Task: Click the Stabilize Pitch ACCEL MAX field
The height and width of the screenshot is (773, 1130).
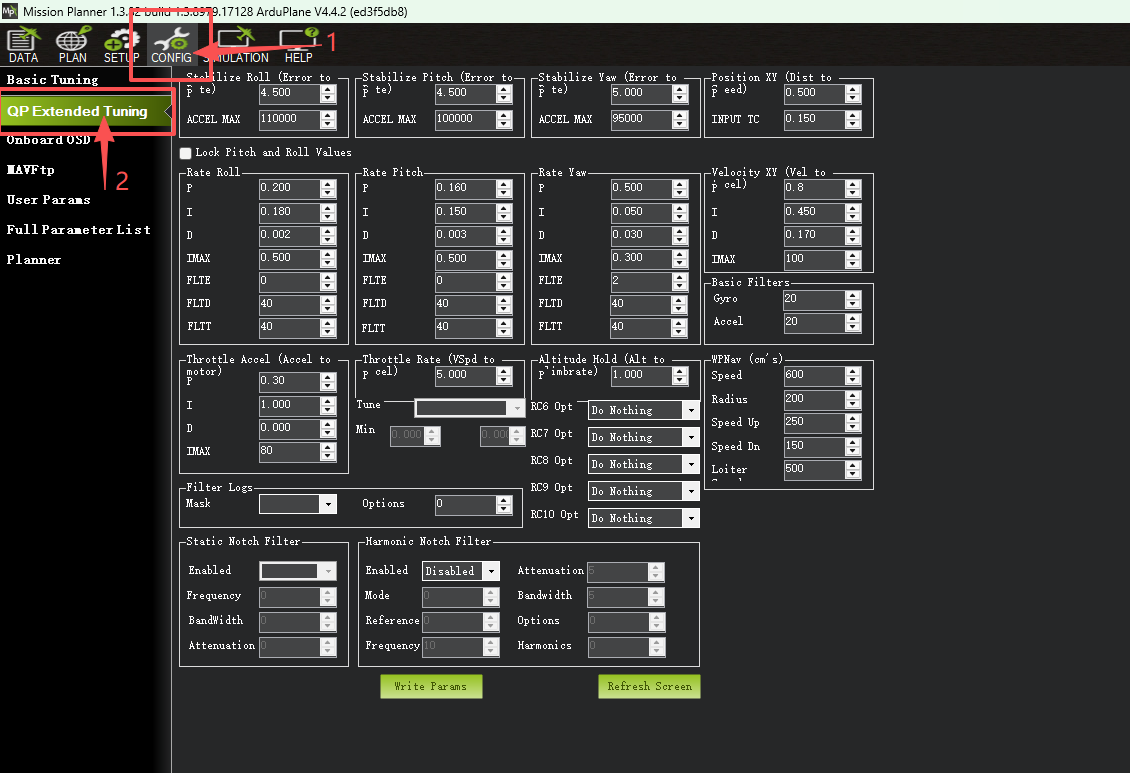Action: point(465,120)
